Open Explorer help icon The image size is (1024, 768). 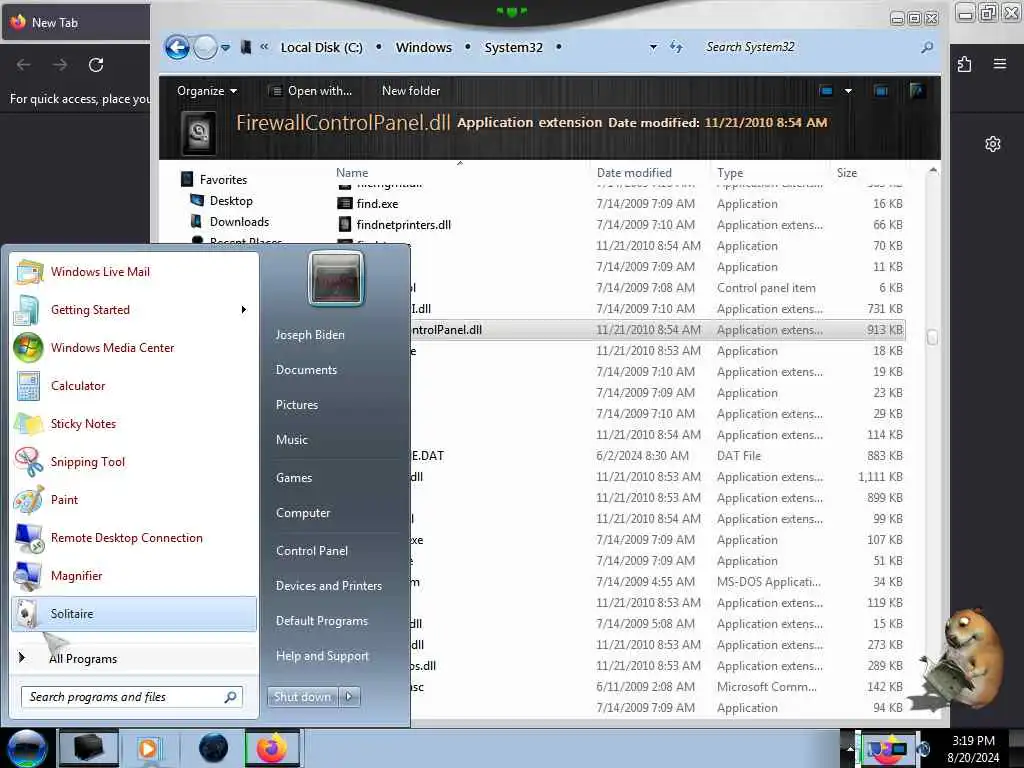pos(917,91)
